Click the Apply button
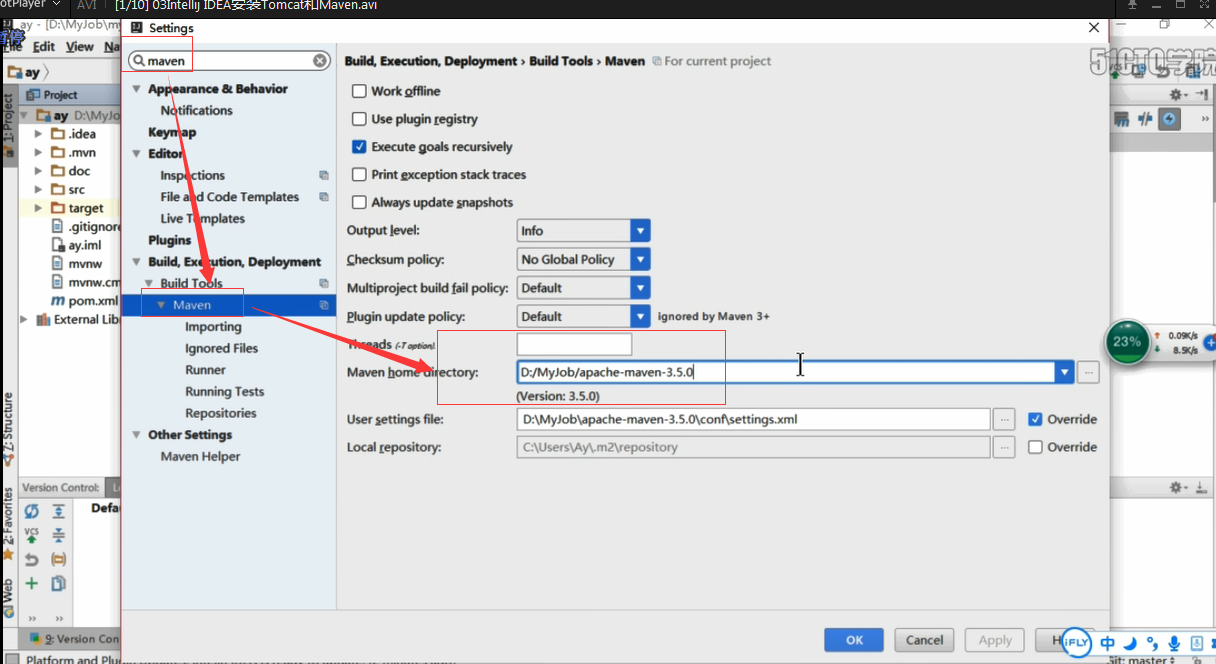The height and width of the screenshot is (664, 1216). click(995, 640)
